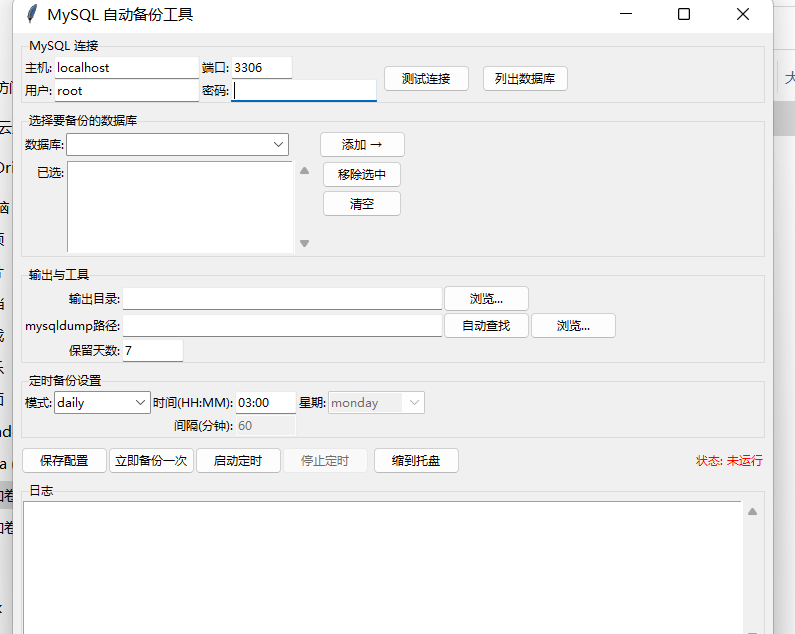Screen dimensions: 795x634
Task: Click the 立即备份一次 button
Action: pyautogui.click(x=151, y=461)
